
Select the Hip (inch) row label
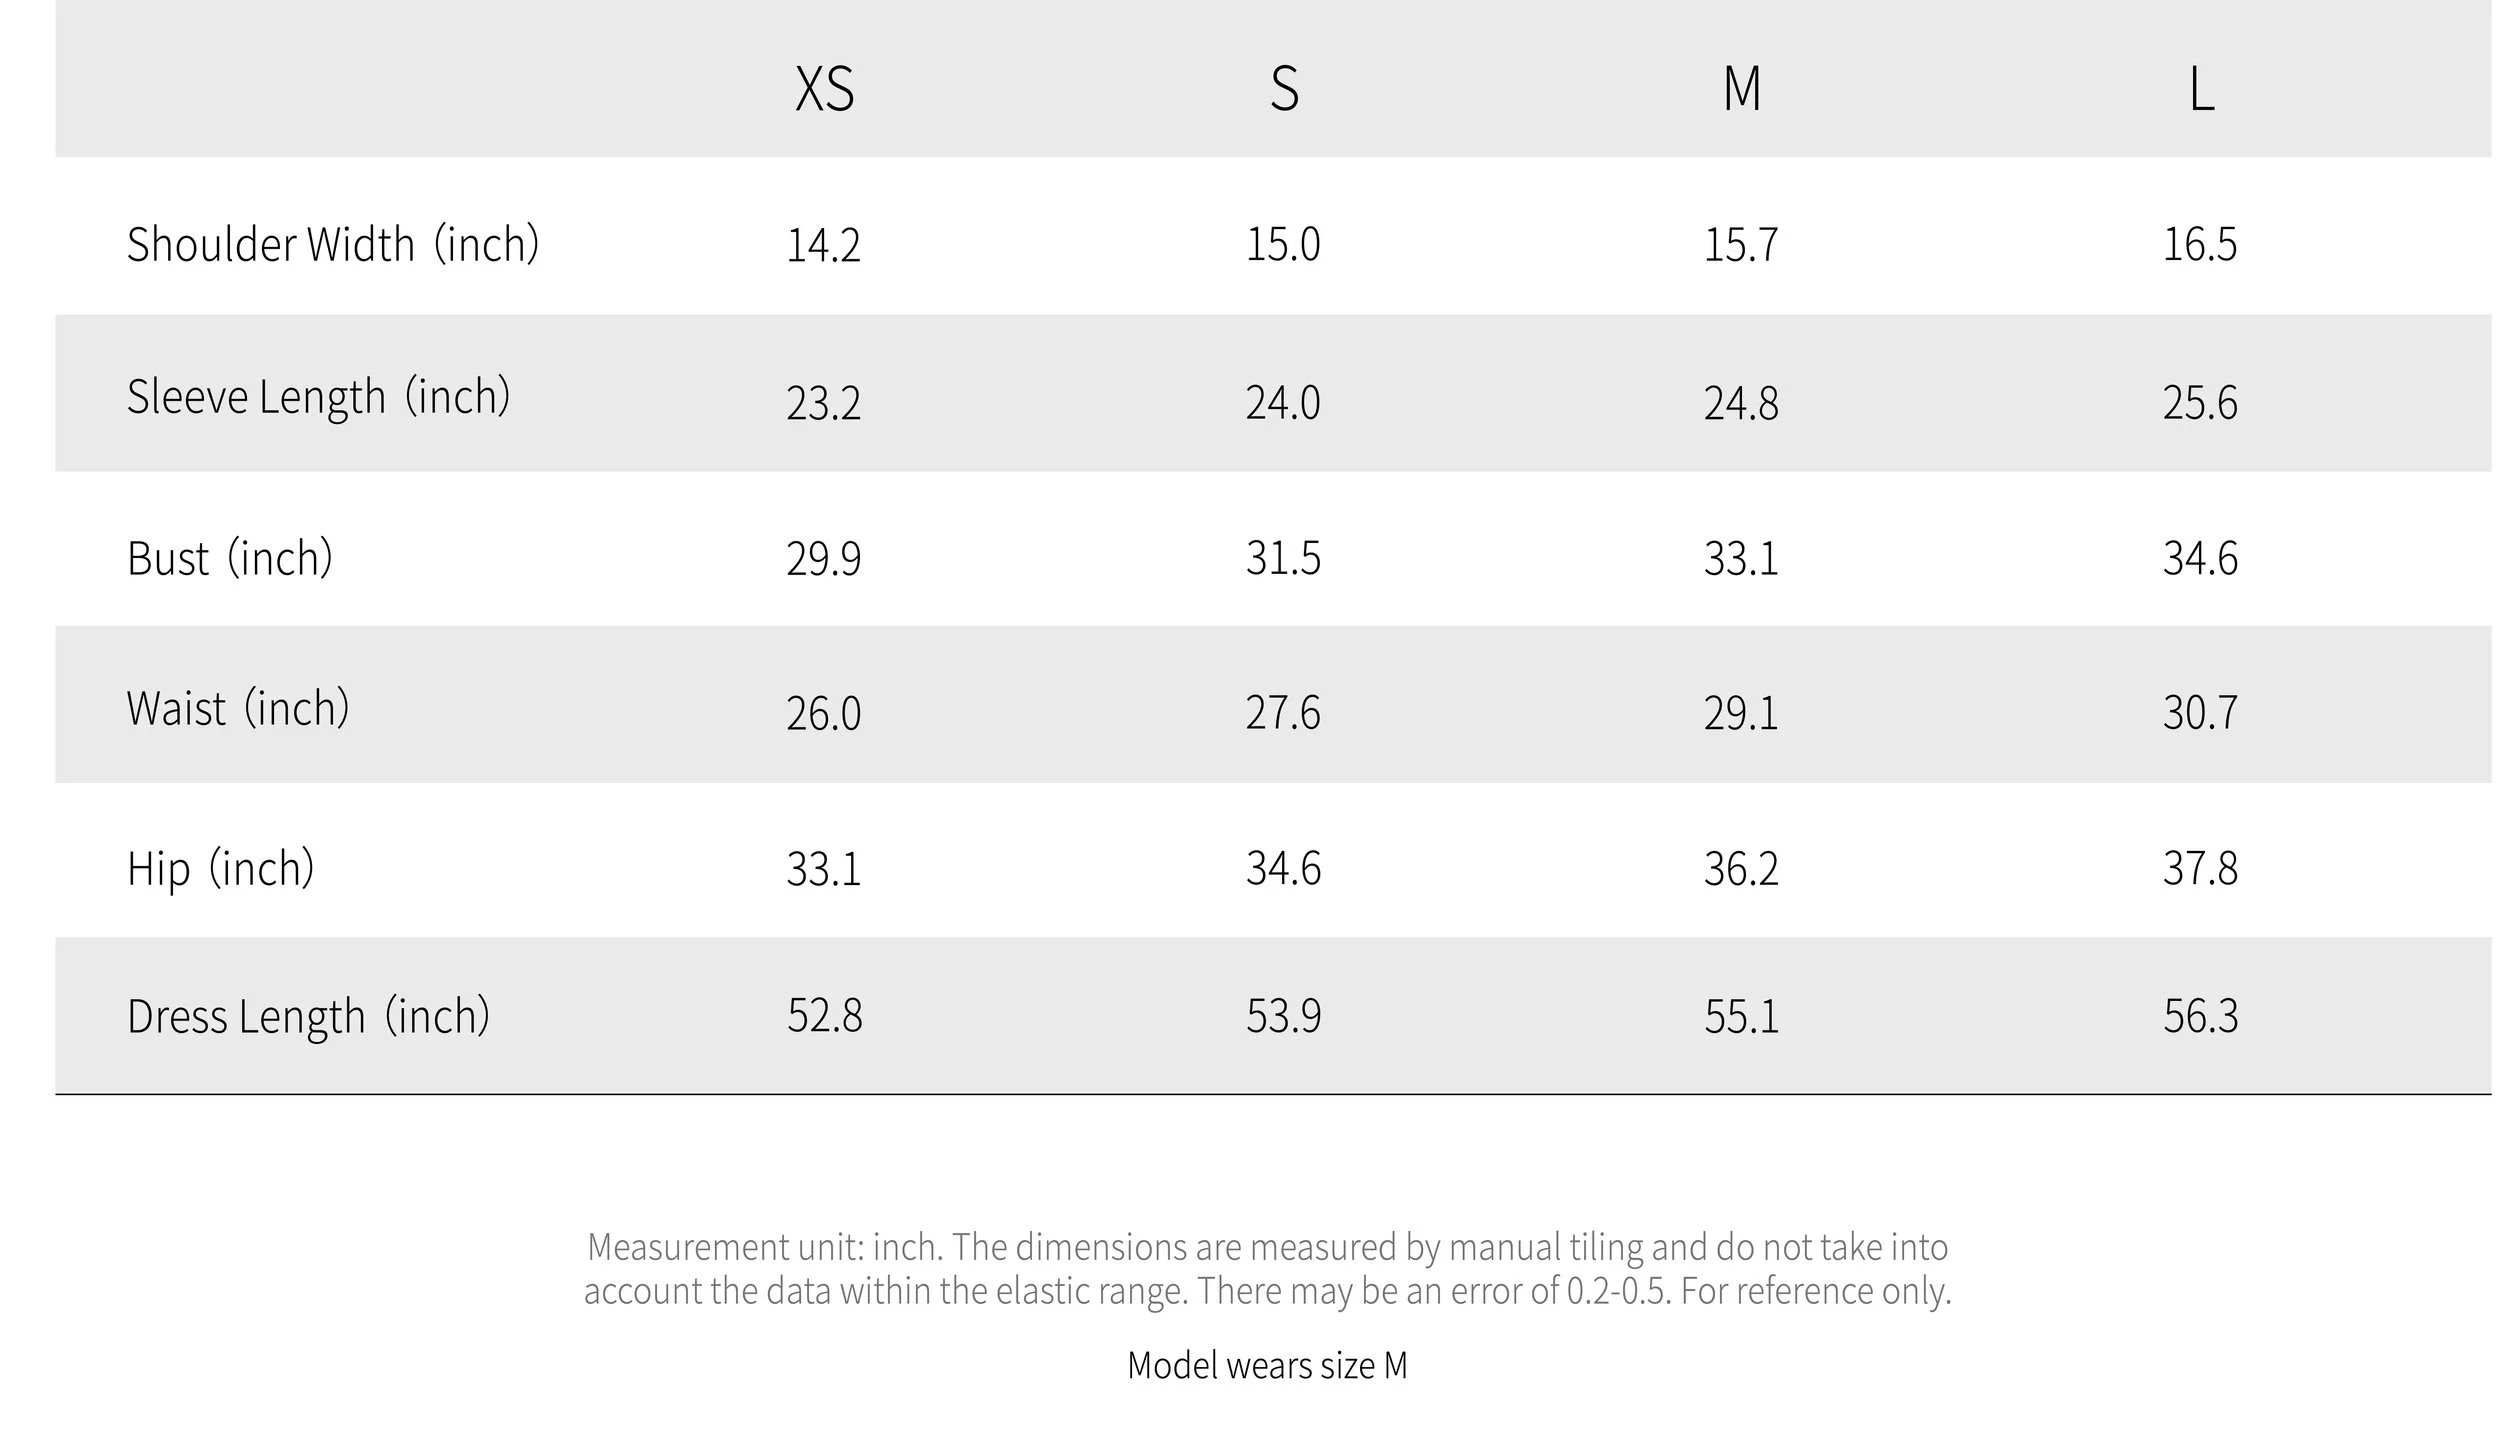point(221,868)
